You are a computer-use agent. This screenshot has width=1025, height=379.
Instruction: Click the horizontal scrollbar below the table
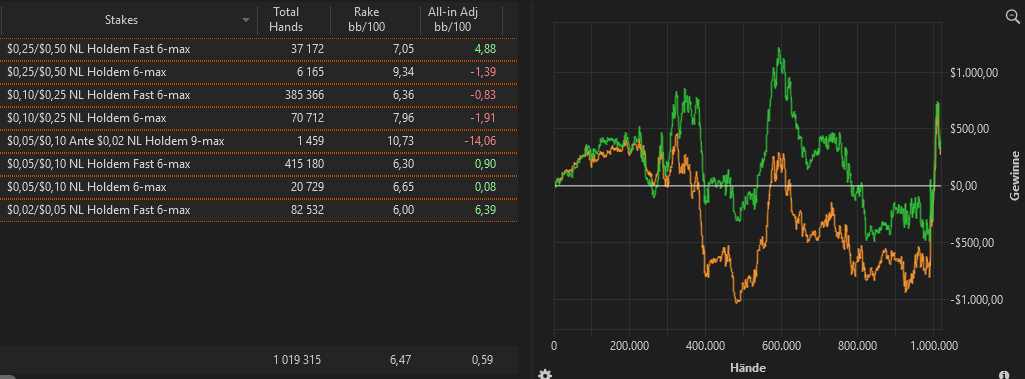coord(259,376)
